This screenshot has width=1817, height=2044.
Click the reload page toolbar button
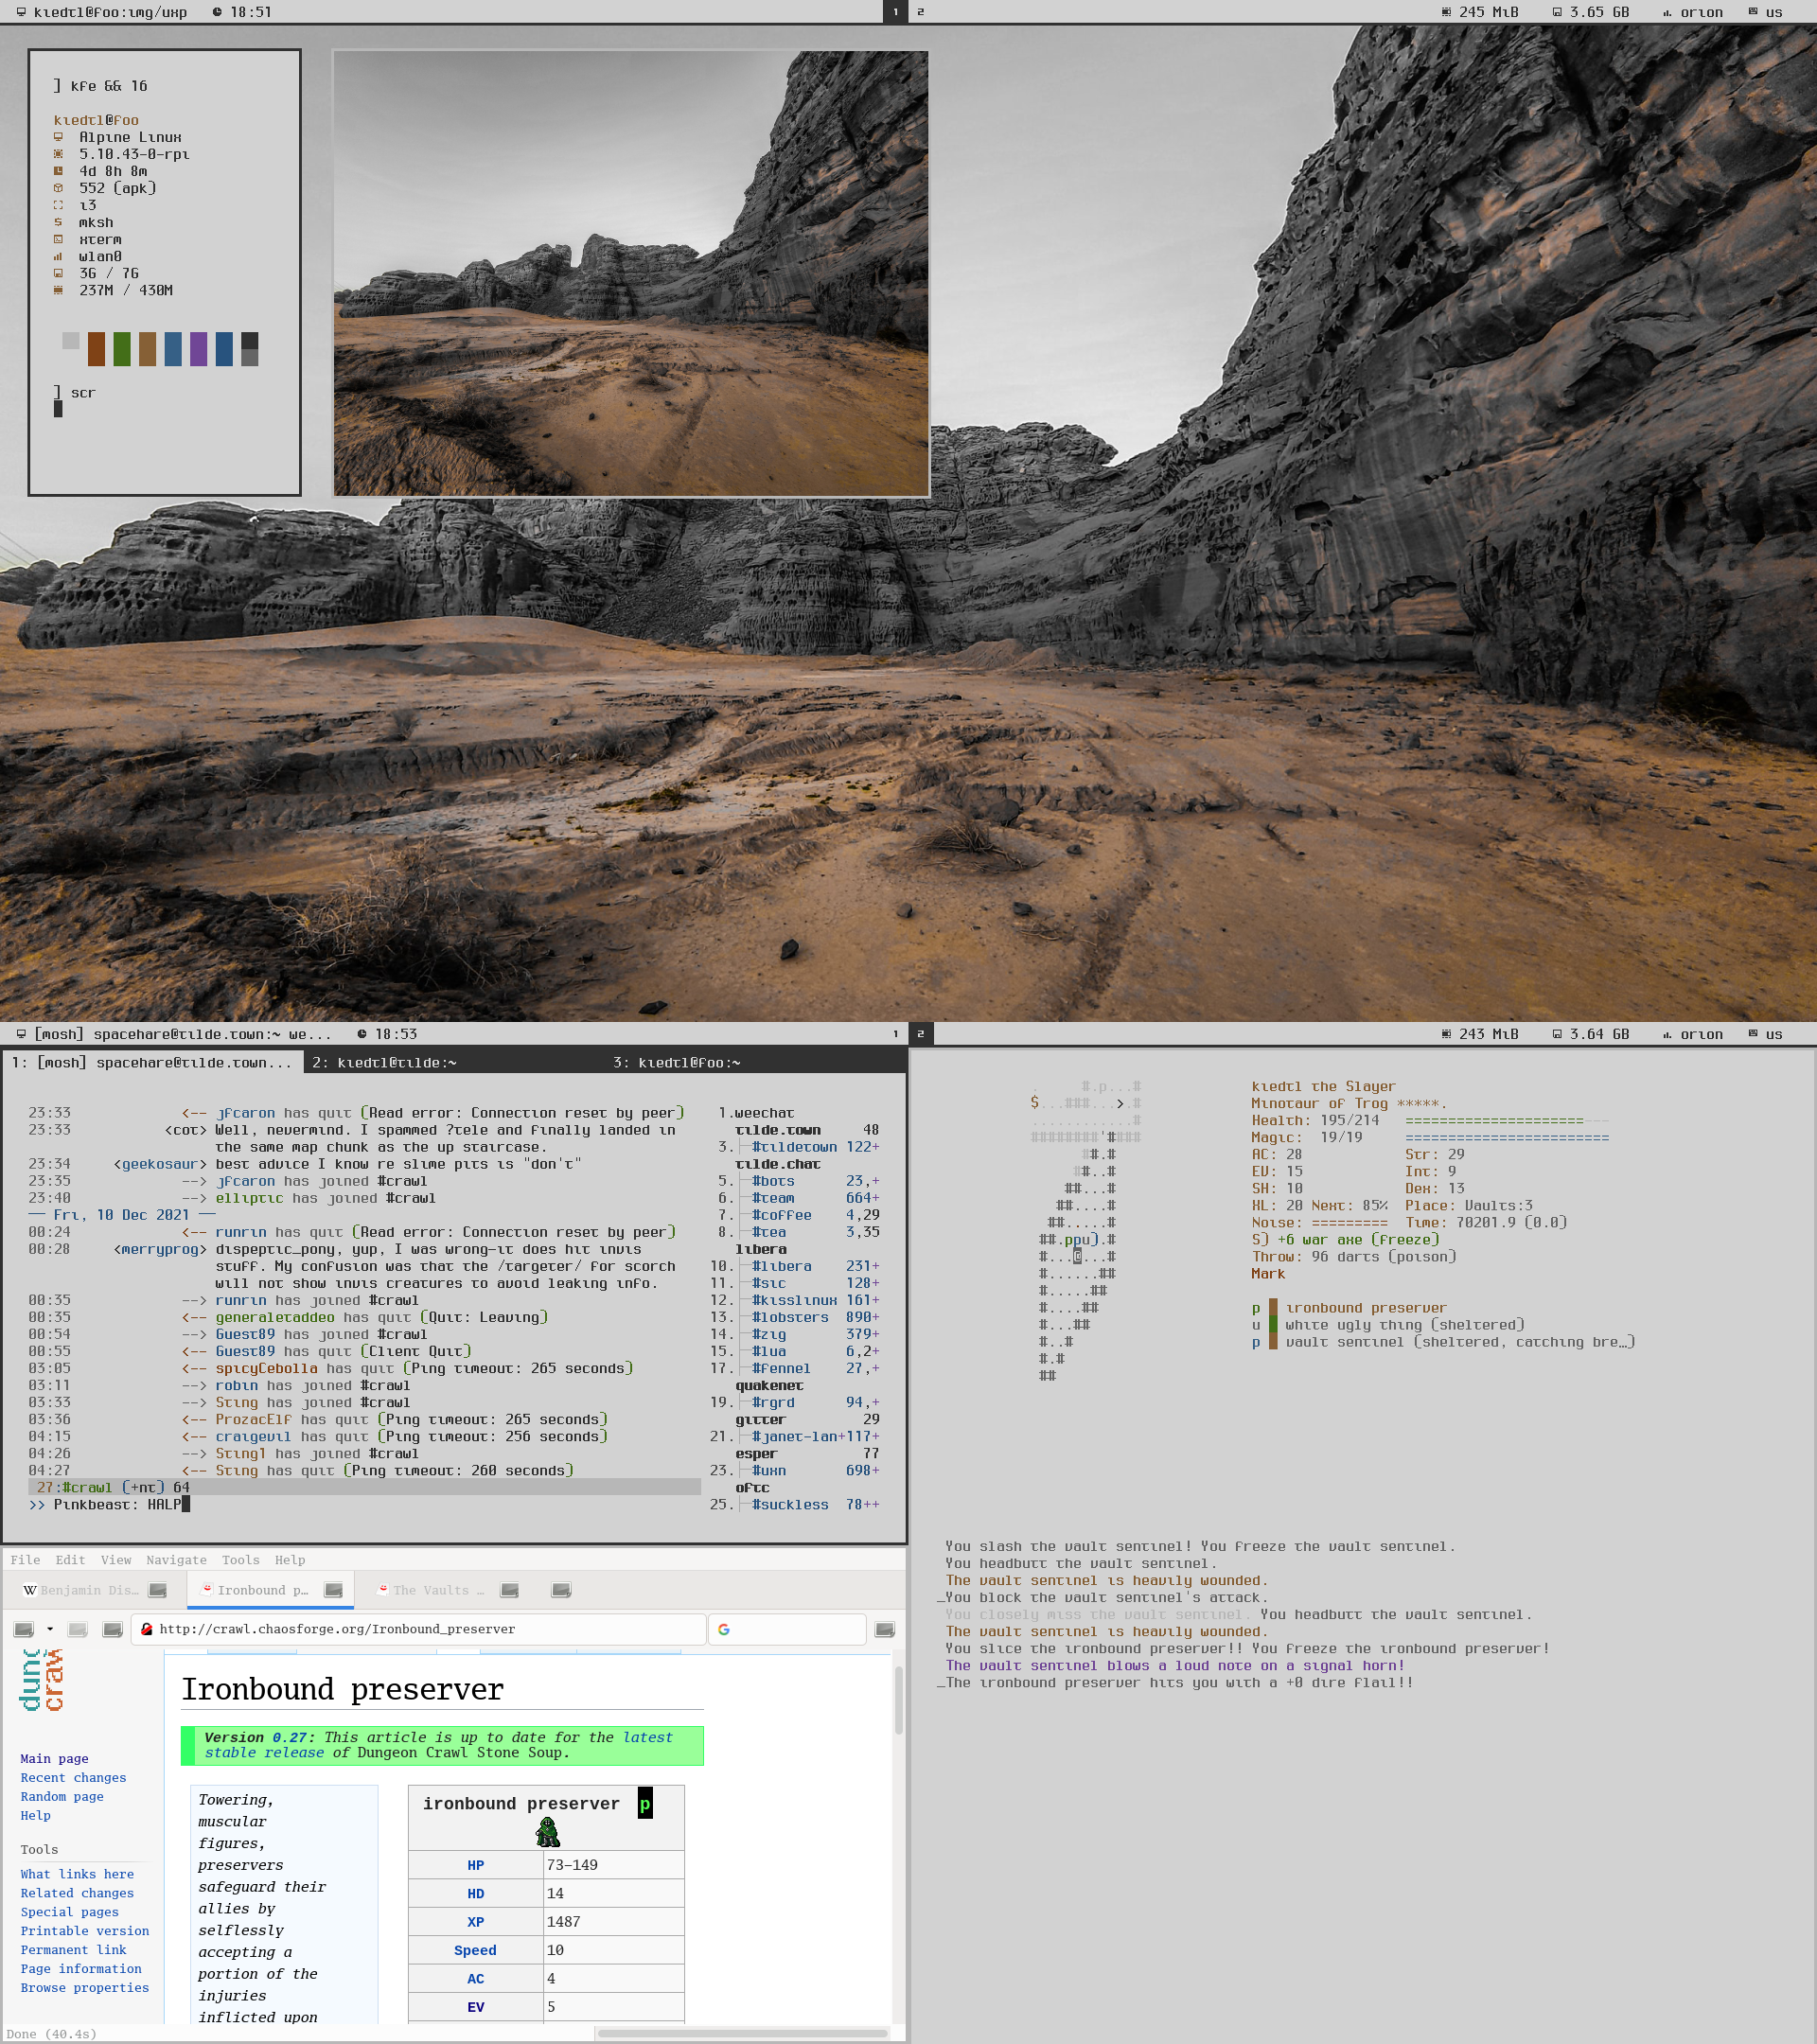click(x=112, y=1629)
